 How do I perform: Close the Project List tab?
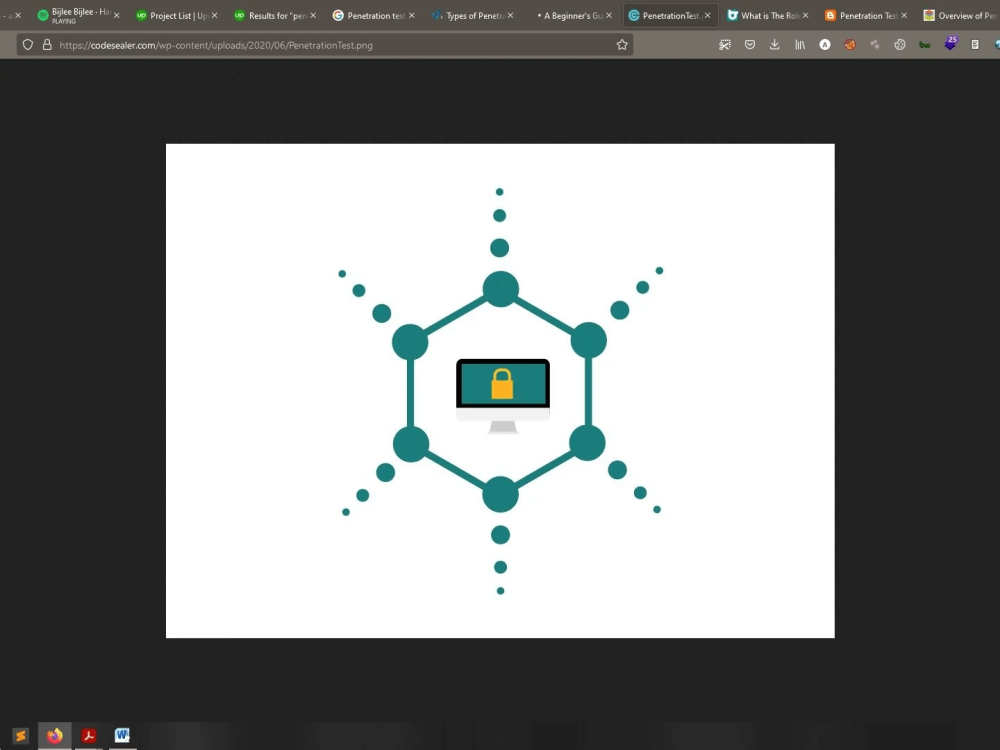coord(214,15)
